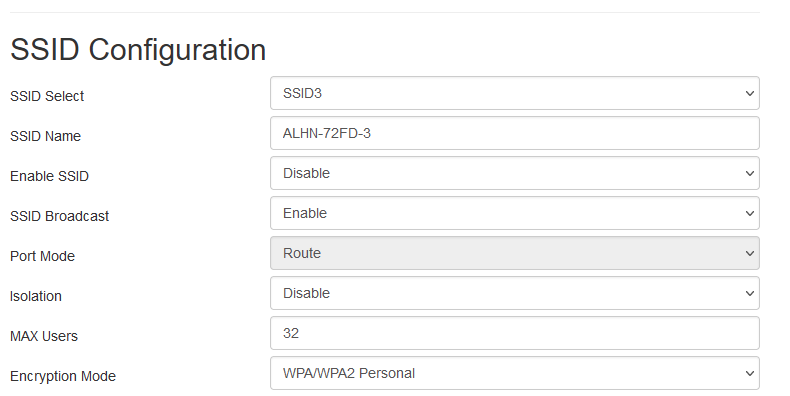This screenshot has height=396, width=790.
Task: Open the grayed Port Mode Route dropdown
Action: tap(514, 253)
